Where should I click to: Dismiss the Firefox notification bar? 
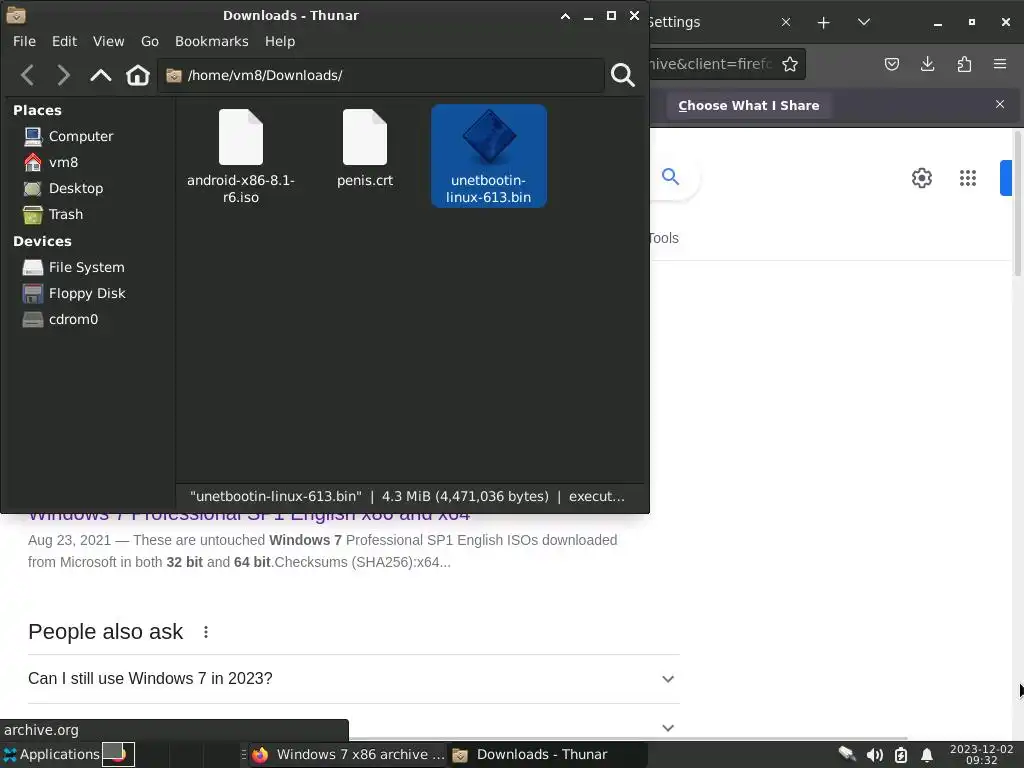pyautogui.click(x=1000, y=104)
